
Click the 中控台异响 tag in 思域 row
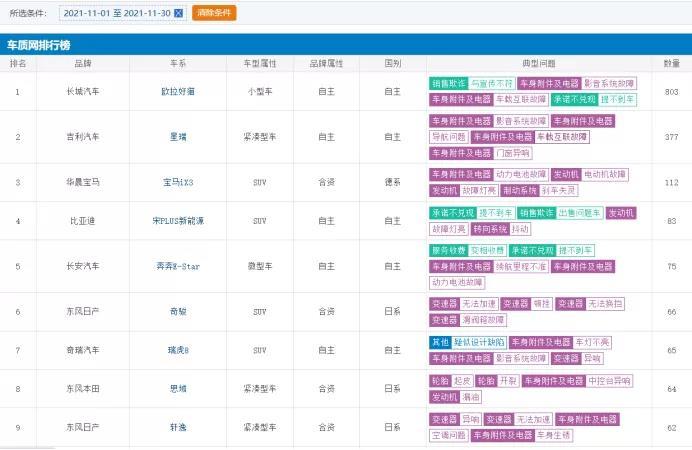coord(609,381)
